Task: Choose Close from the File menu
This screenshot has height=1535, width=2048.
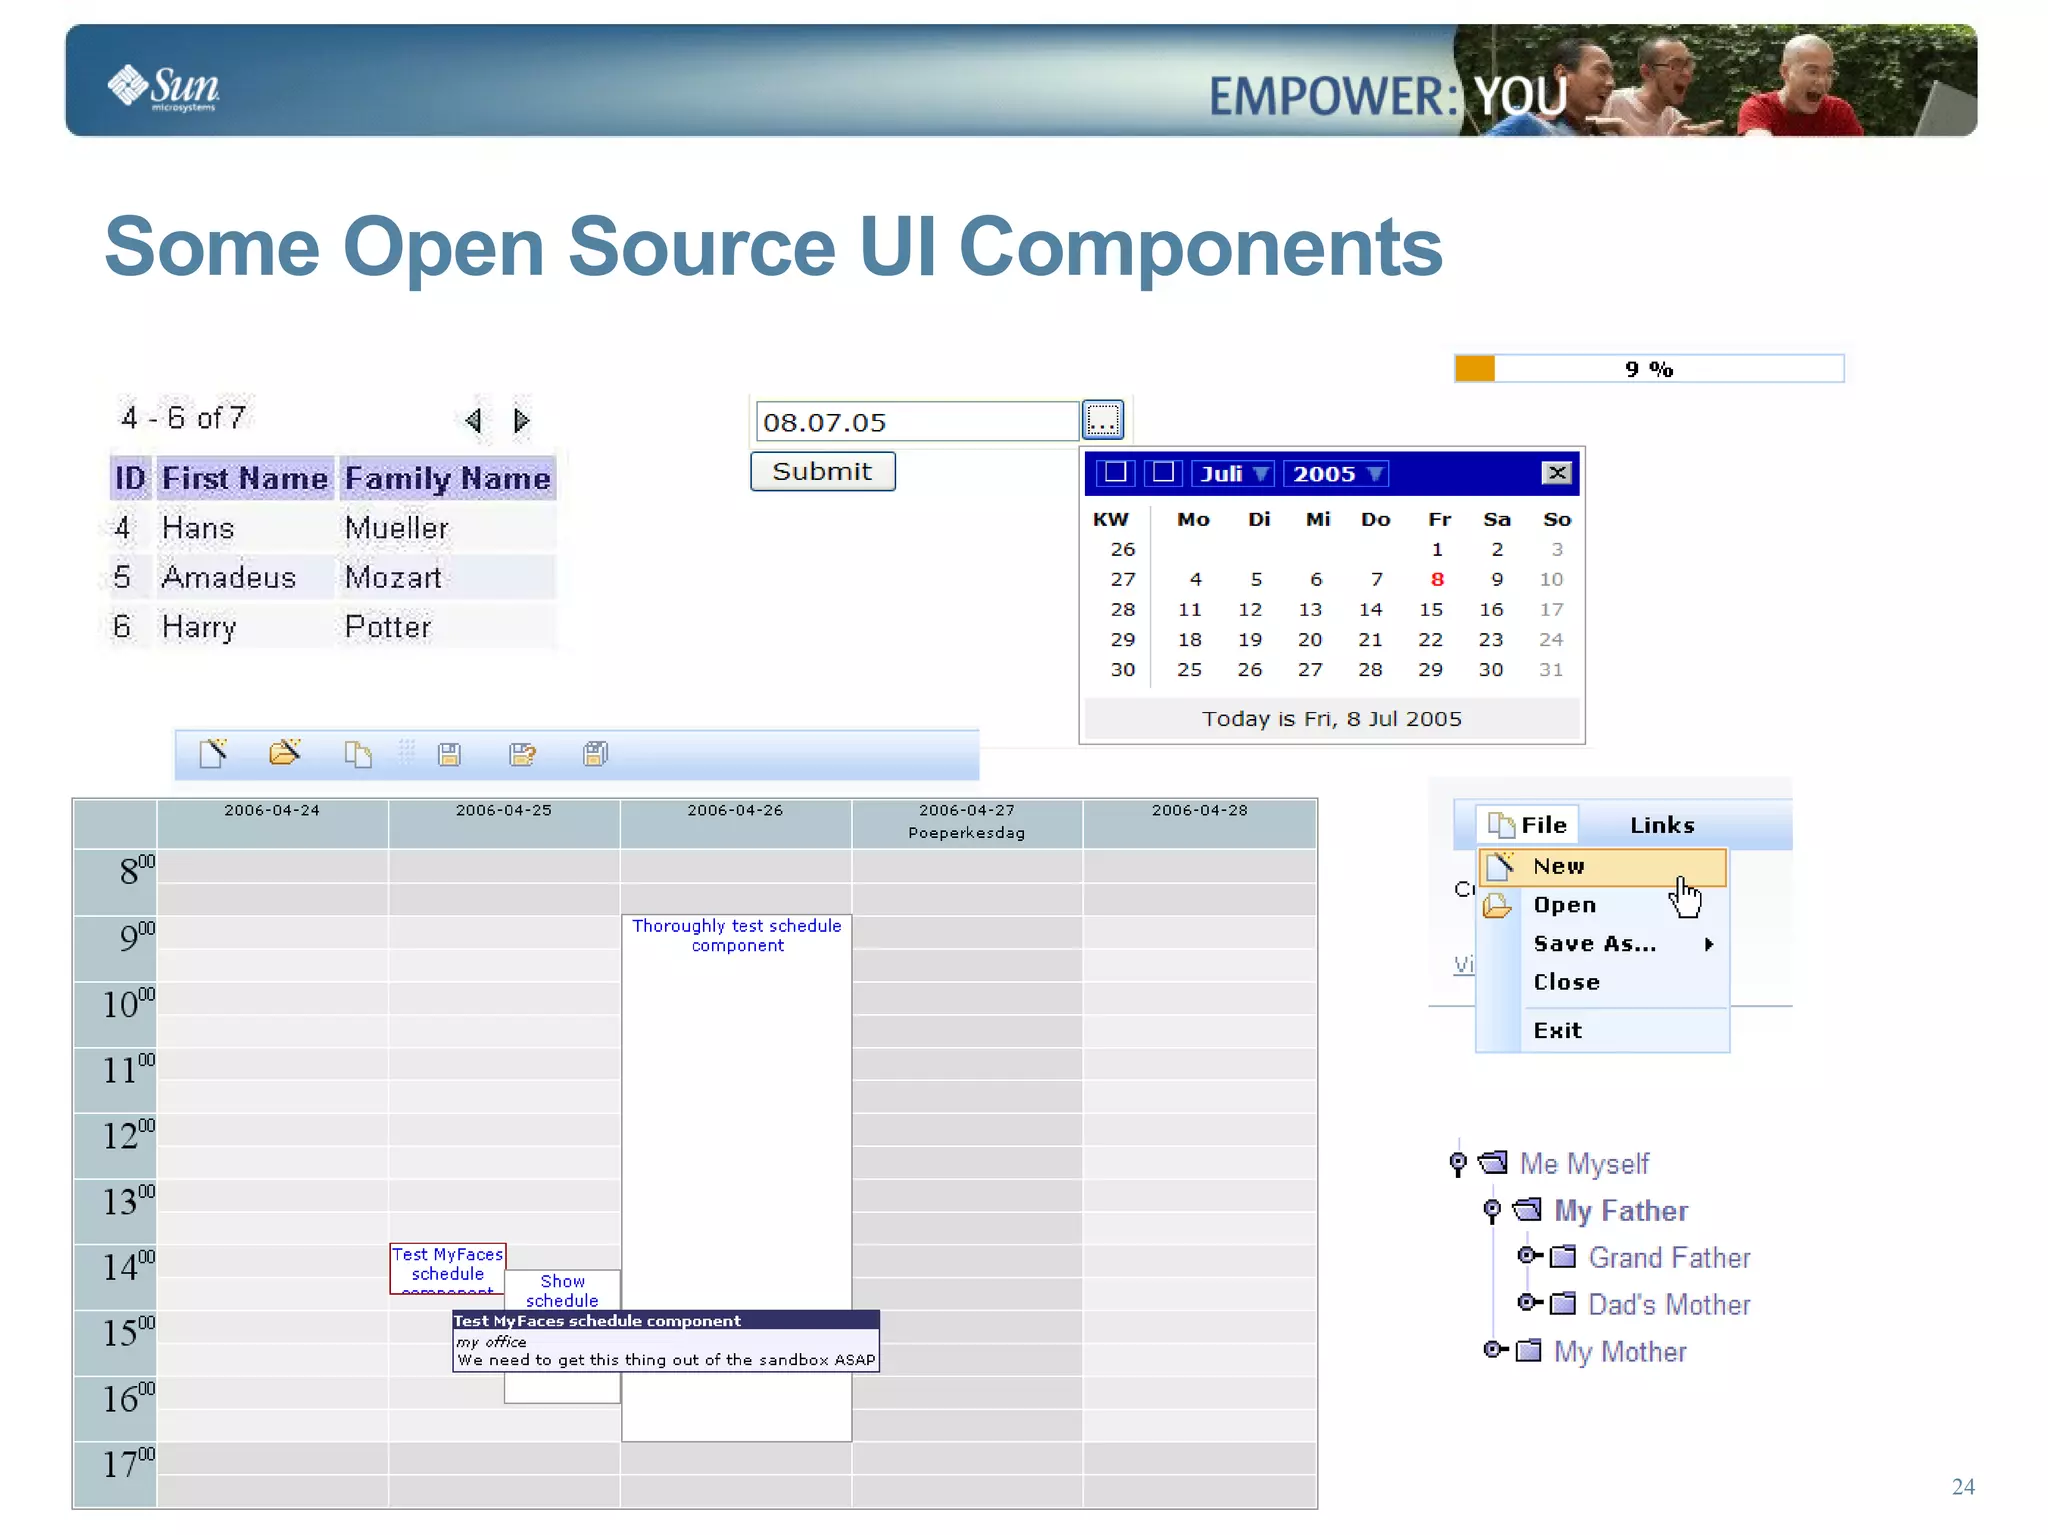Action: click(x=1603, y=982)
